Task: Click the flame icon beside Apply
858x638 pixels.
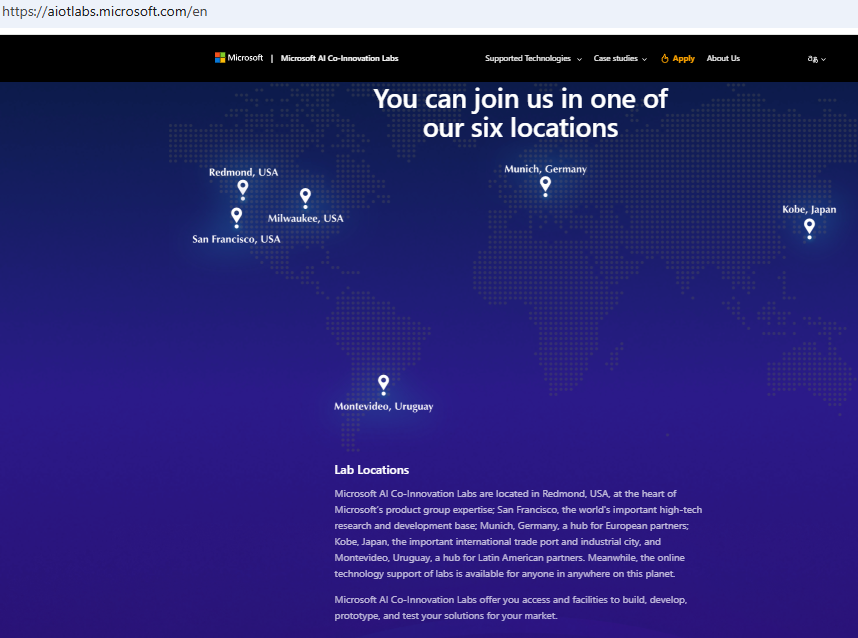Action: click(x=665, y=59)
